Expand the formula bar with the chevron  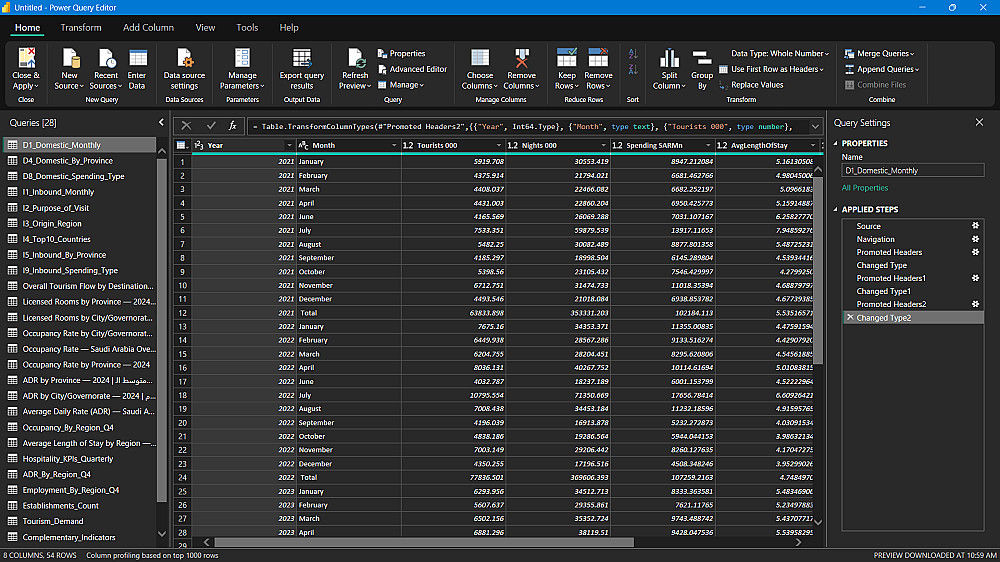click(x=815, y=126)
